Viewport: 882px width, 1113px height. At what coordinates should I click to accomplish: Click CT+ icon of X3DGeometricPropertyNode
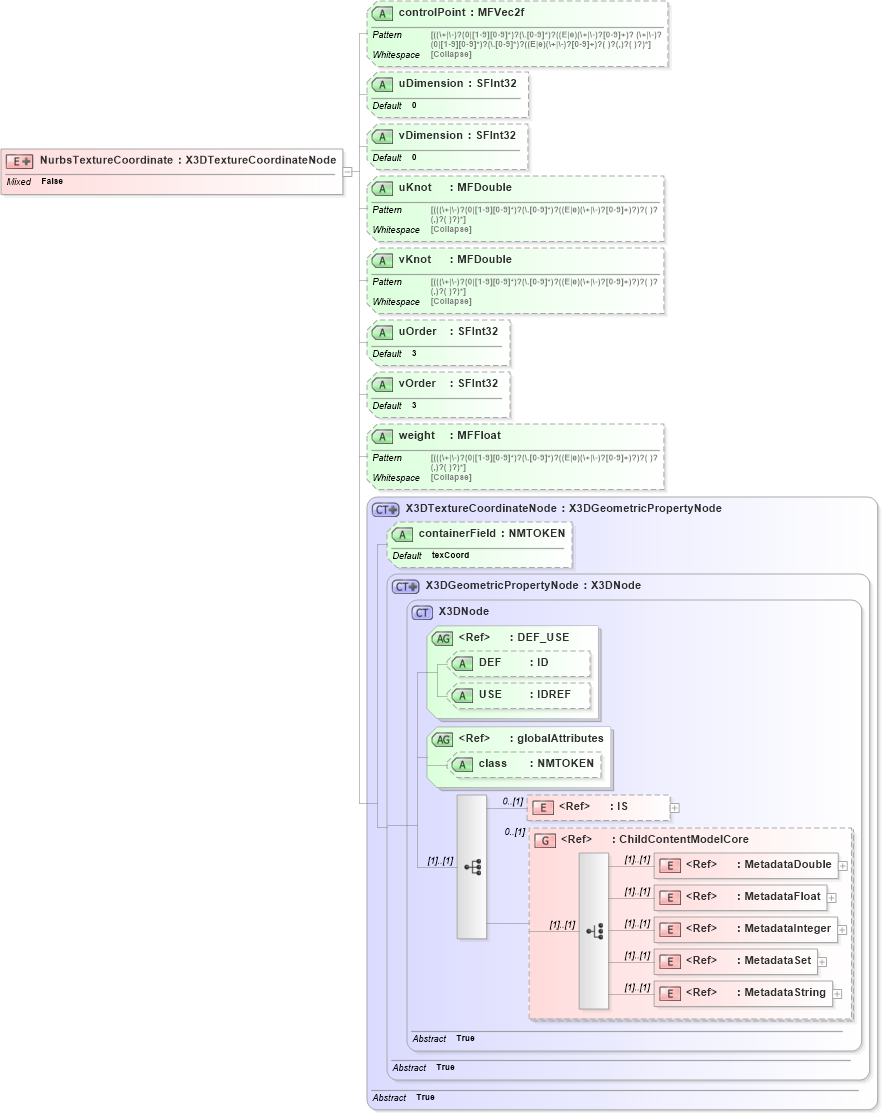point(406,586)
